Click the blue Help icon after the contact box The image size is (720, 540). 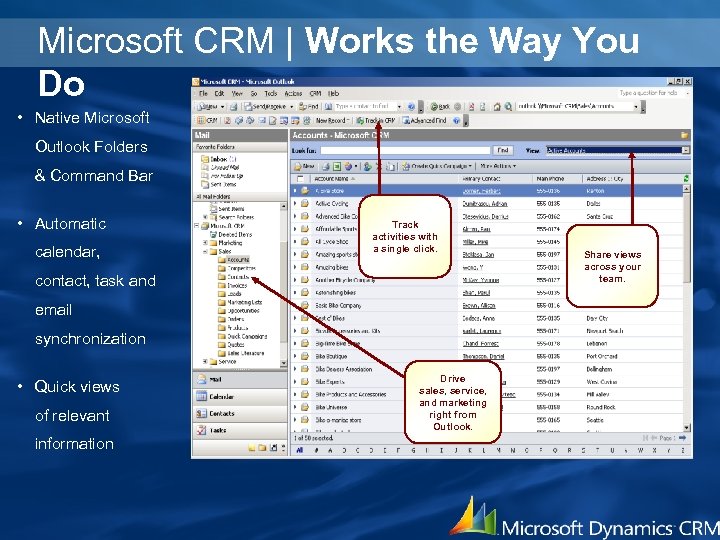tap(411, 107)
